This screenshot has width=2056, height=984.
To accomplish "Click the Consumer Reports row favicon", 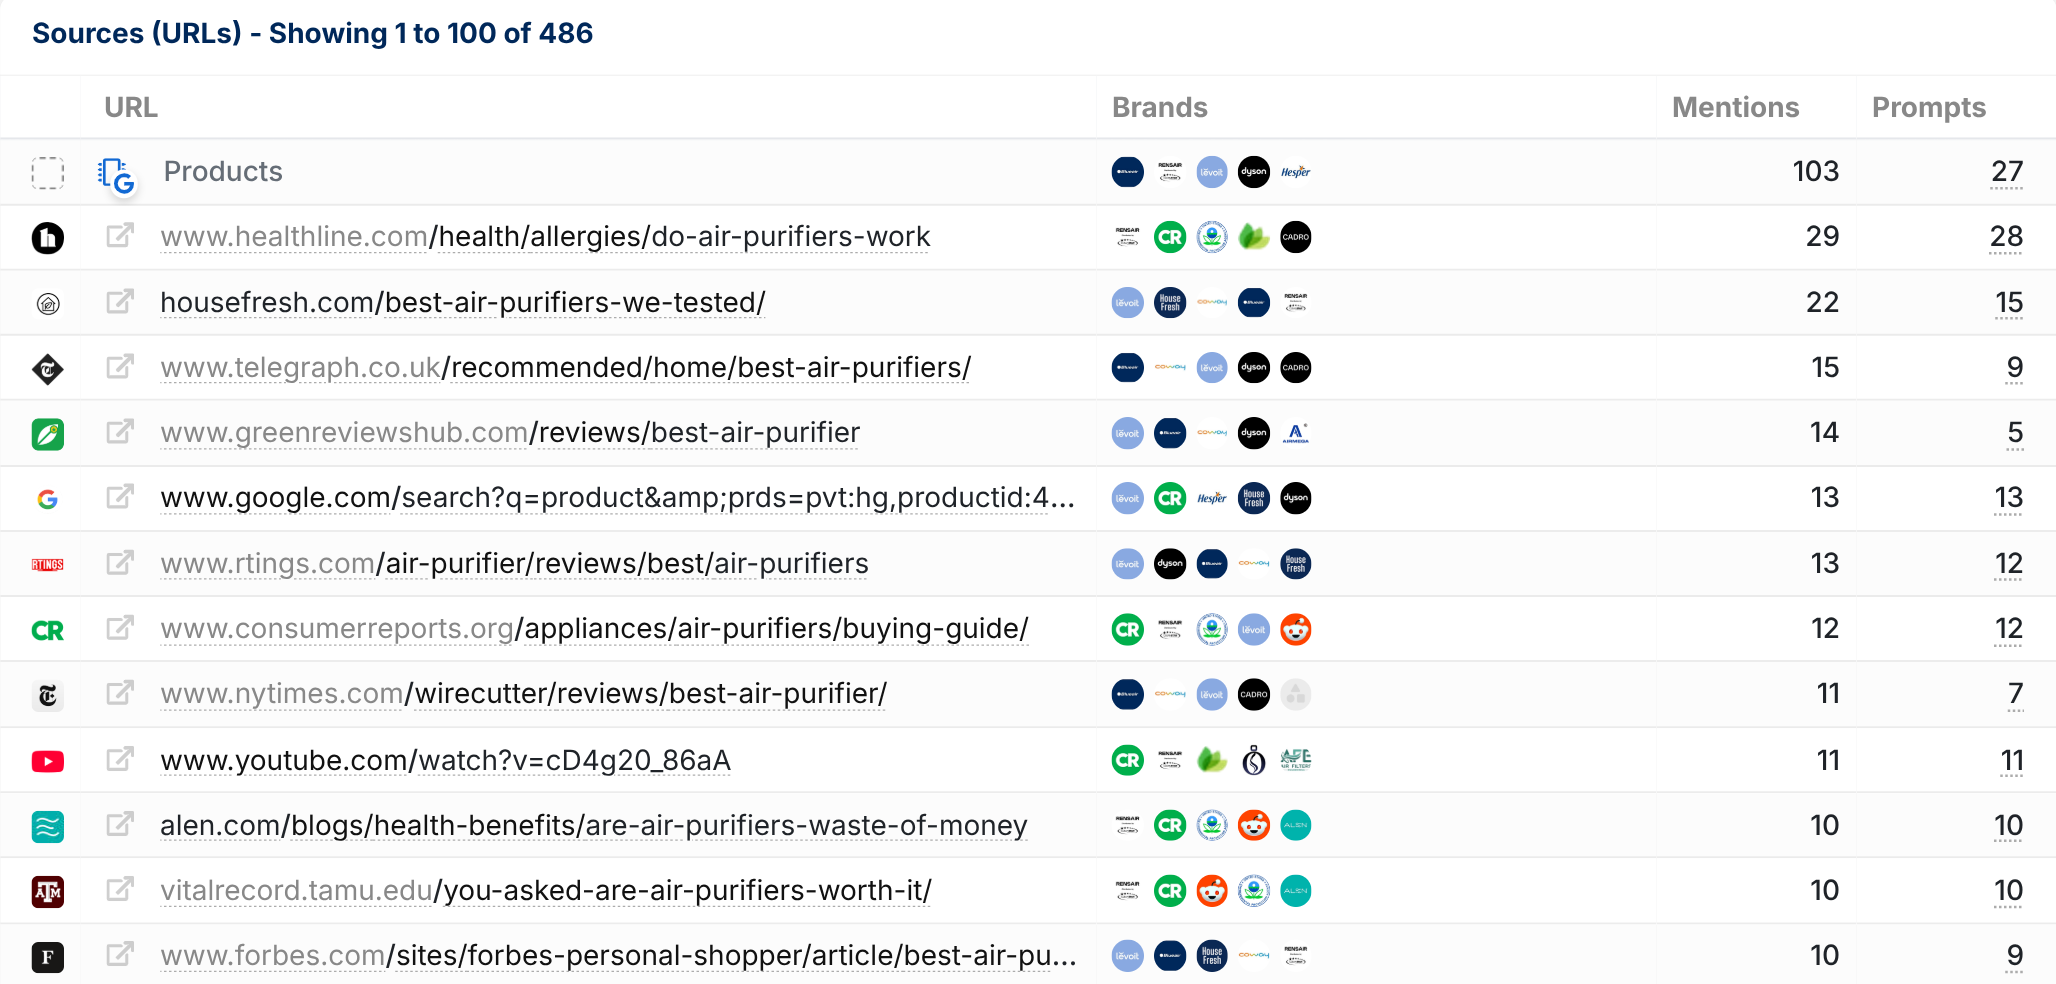I will point(48,630).
